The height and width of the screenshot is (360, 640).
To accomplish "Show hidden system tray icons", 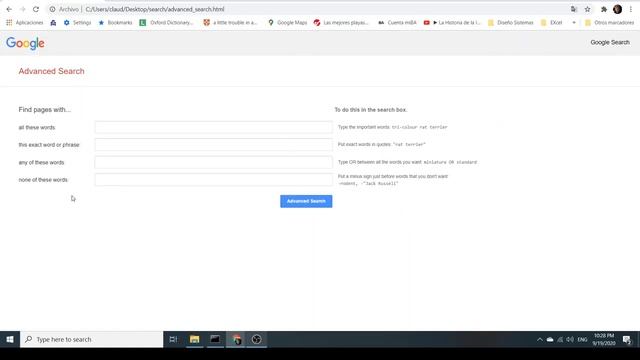I will 540,340.
